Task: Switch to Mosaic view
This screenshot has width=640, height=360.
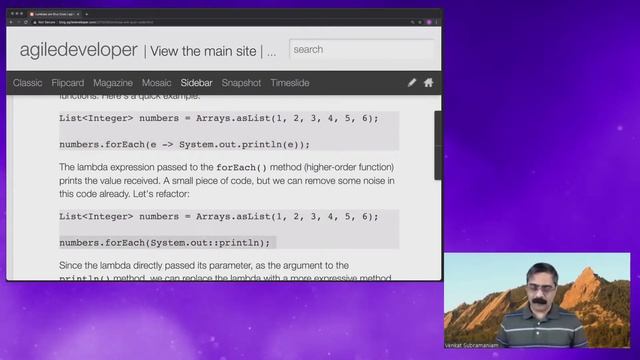Action: [156, 83]
